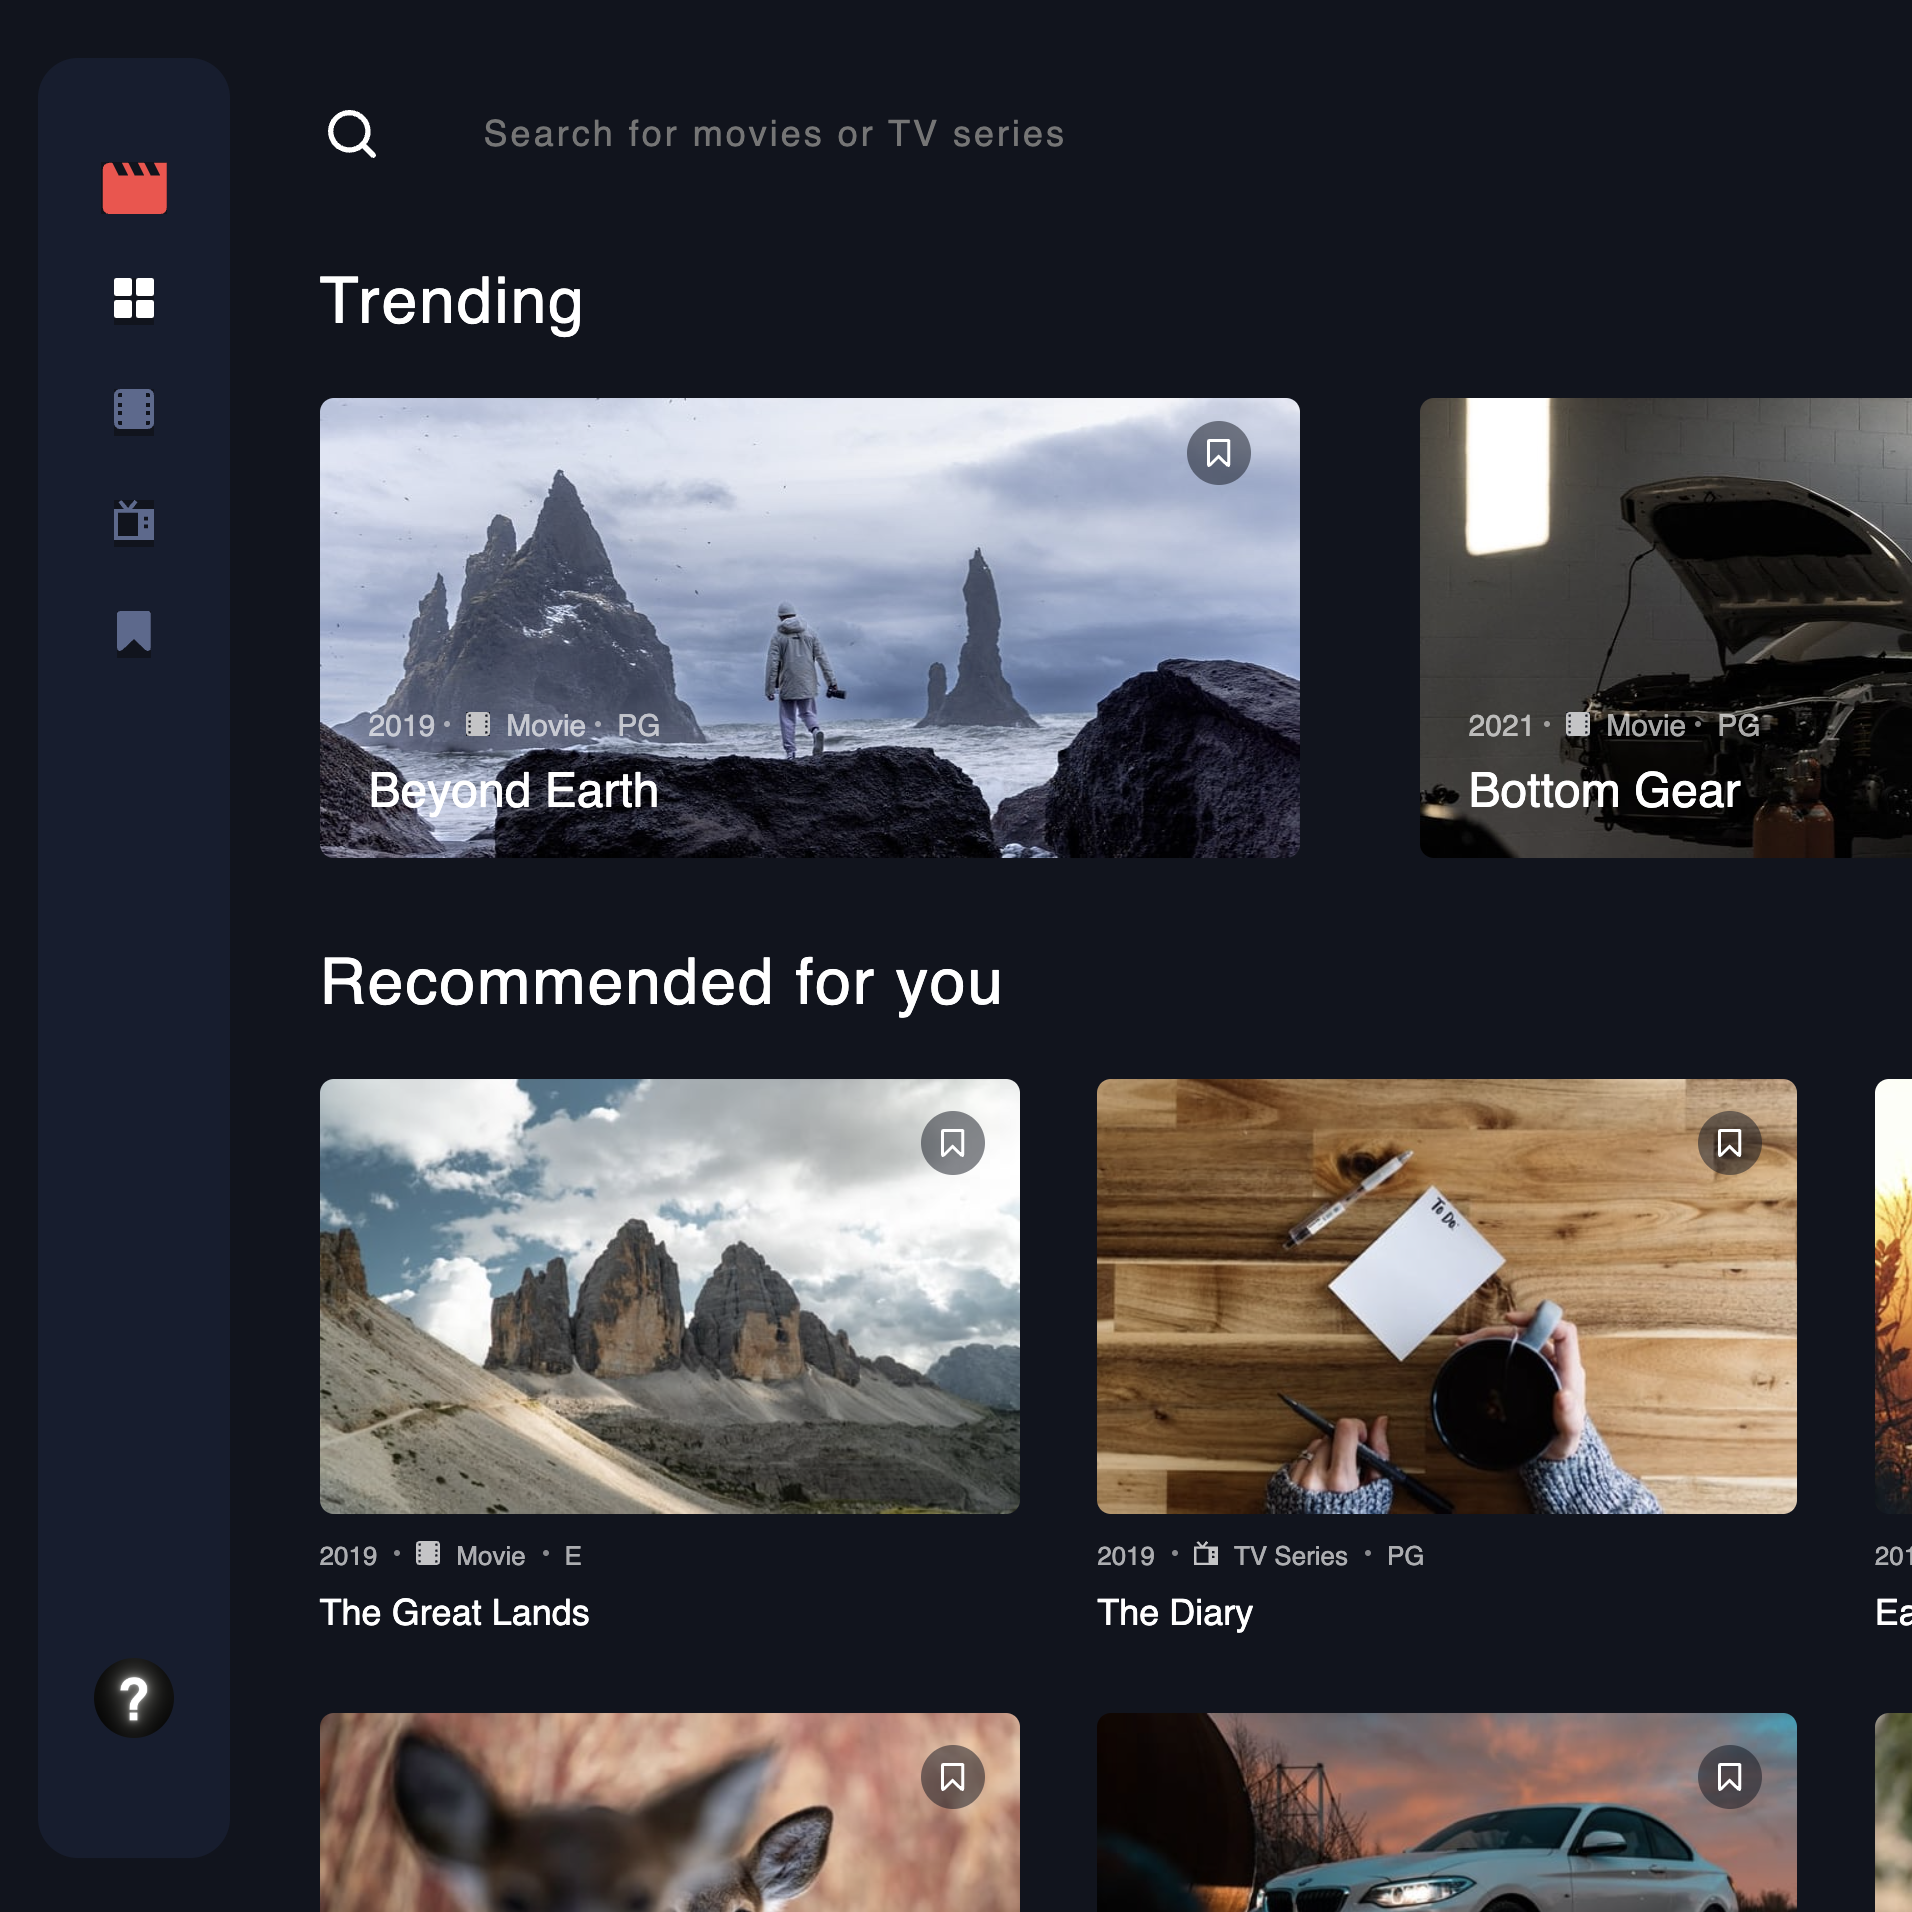The image size is (1912, 1912).
Task: Click the Bottom Gear title text
Action: (x=1604, y=791)
